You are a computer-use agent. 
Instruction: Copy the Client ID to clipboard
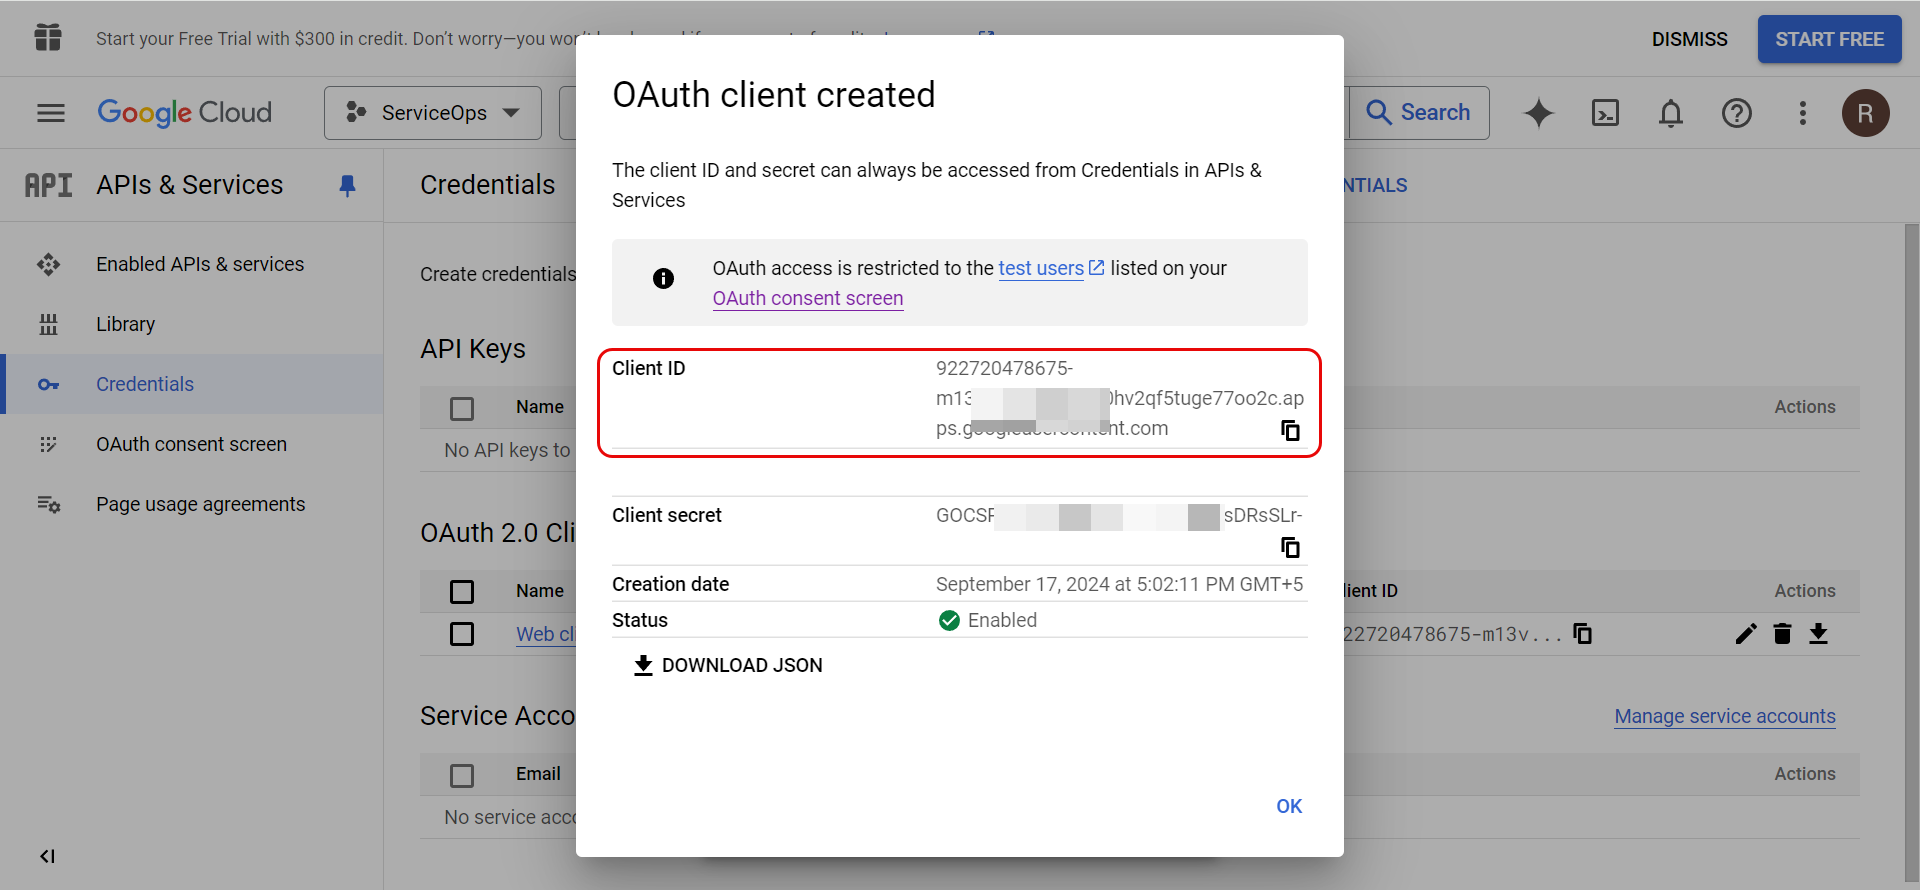click(x=1290, y=430)
